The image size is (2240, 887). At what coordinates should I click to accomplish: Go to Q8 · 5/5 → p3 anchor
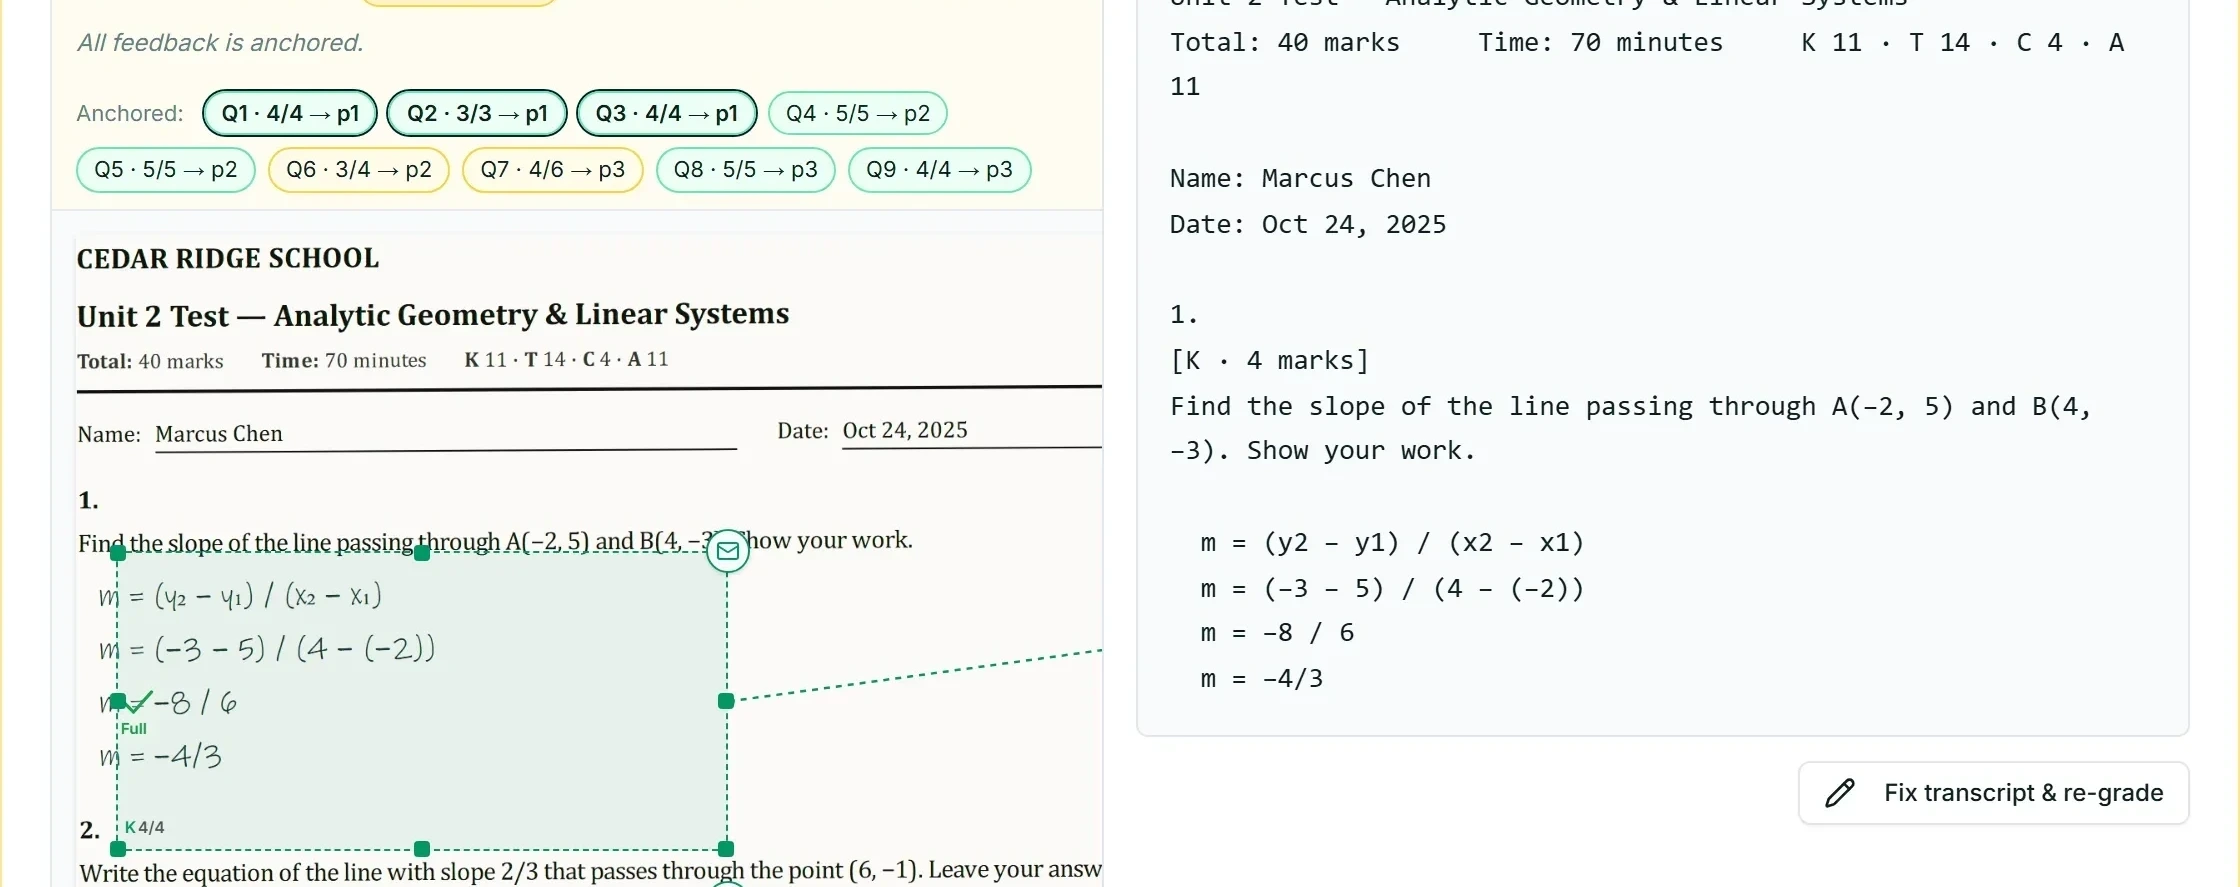pyautogui.click(x=746, y=170)
